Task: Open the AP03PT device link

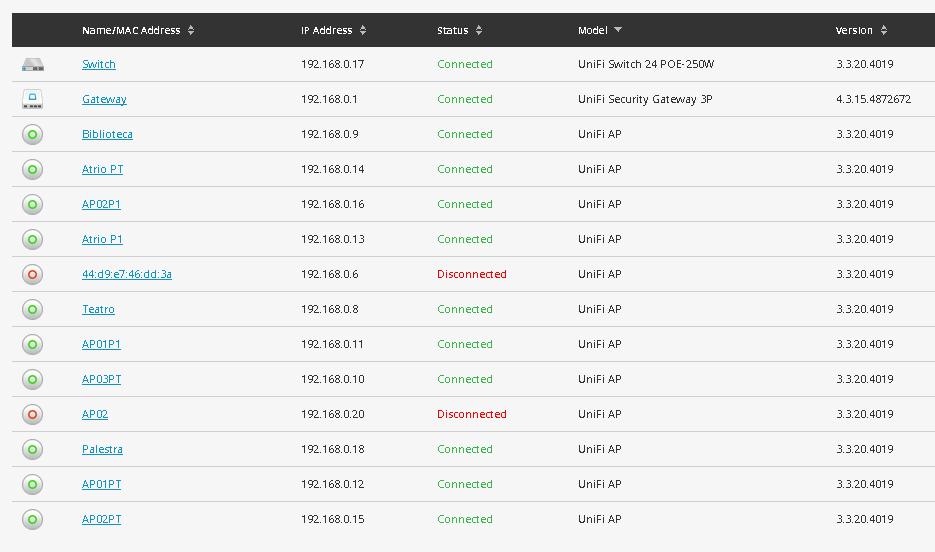Action: coord(101,379)
